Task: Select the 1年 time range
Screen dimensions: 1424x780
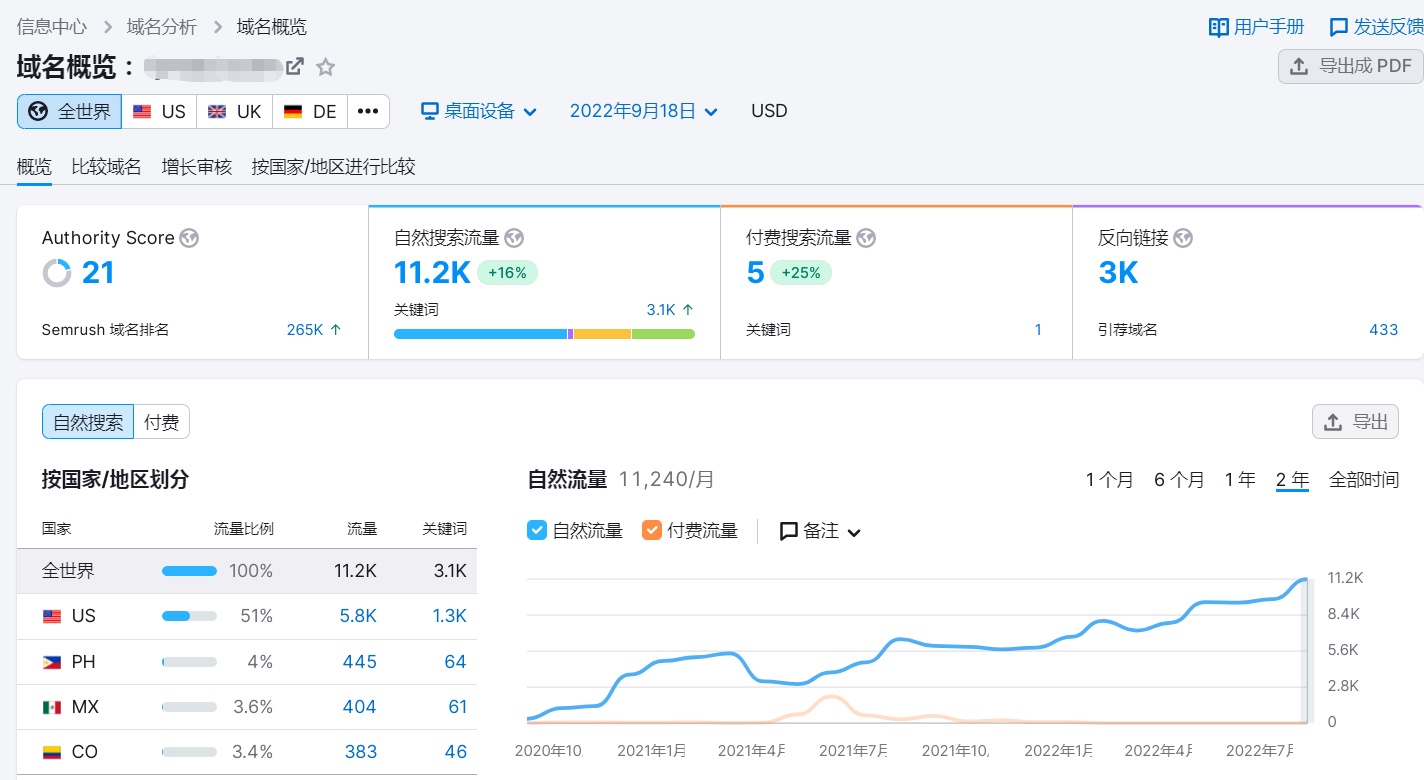Action: (1239, 479)
